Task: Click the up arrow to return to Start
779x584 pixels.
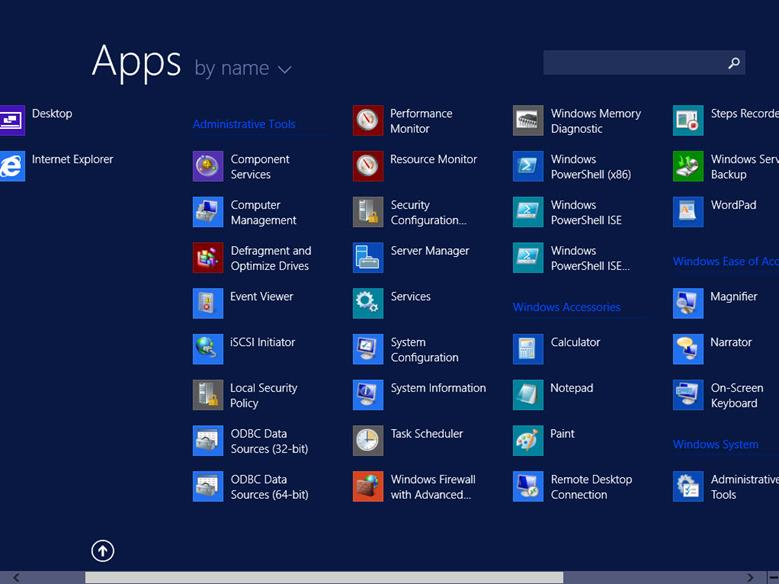Action: [x=103, y=551]
